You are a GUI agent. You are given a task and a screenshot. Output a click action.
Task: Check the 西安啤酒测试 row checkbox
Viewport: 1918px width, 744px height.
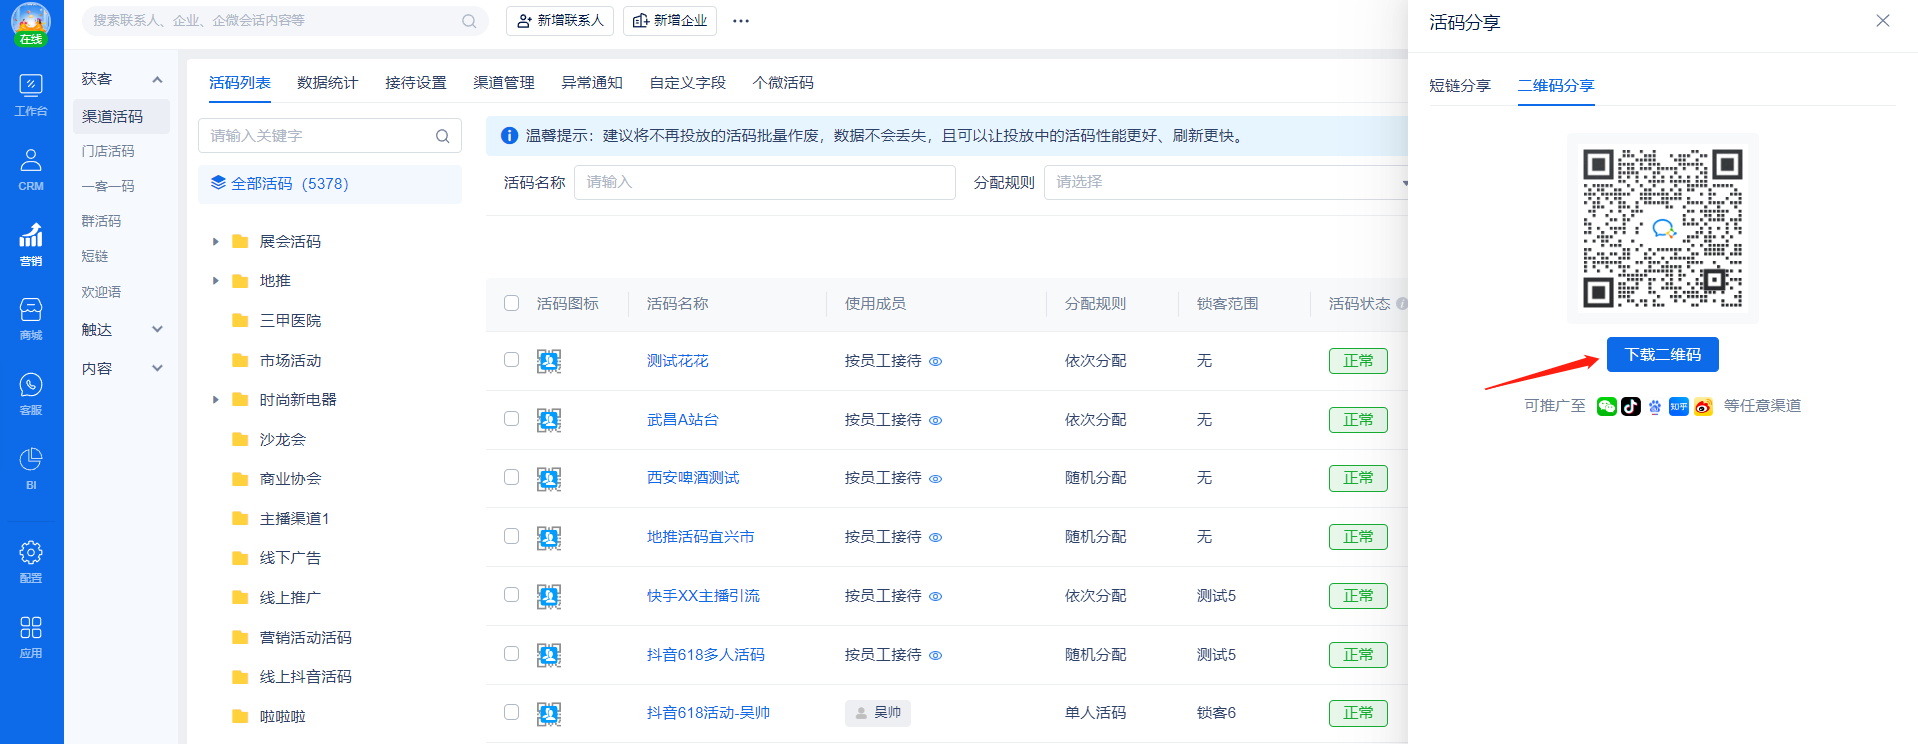pyautogui.click(x=512, y=477)
